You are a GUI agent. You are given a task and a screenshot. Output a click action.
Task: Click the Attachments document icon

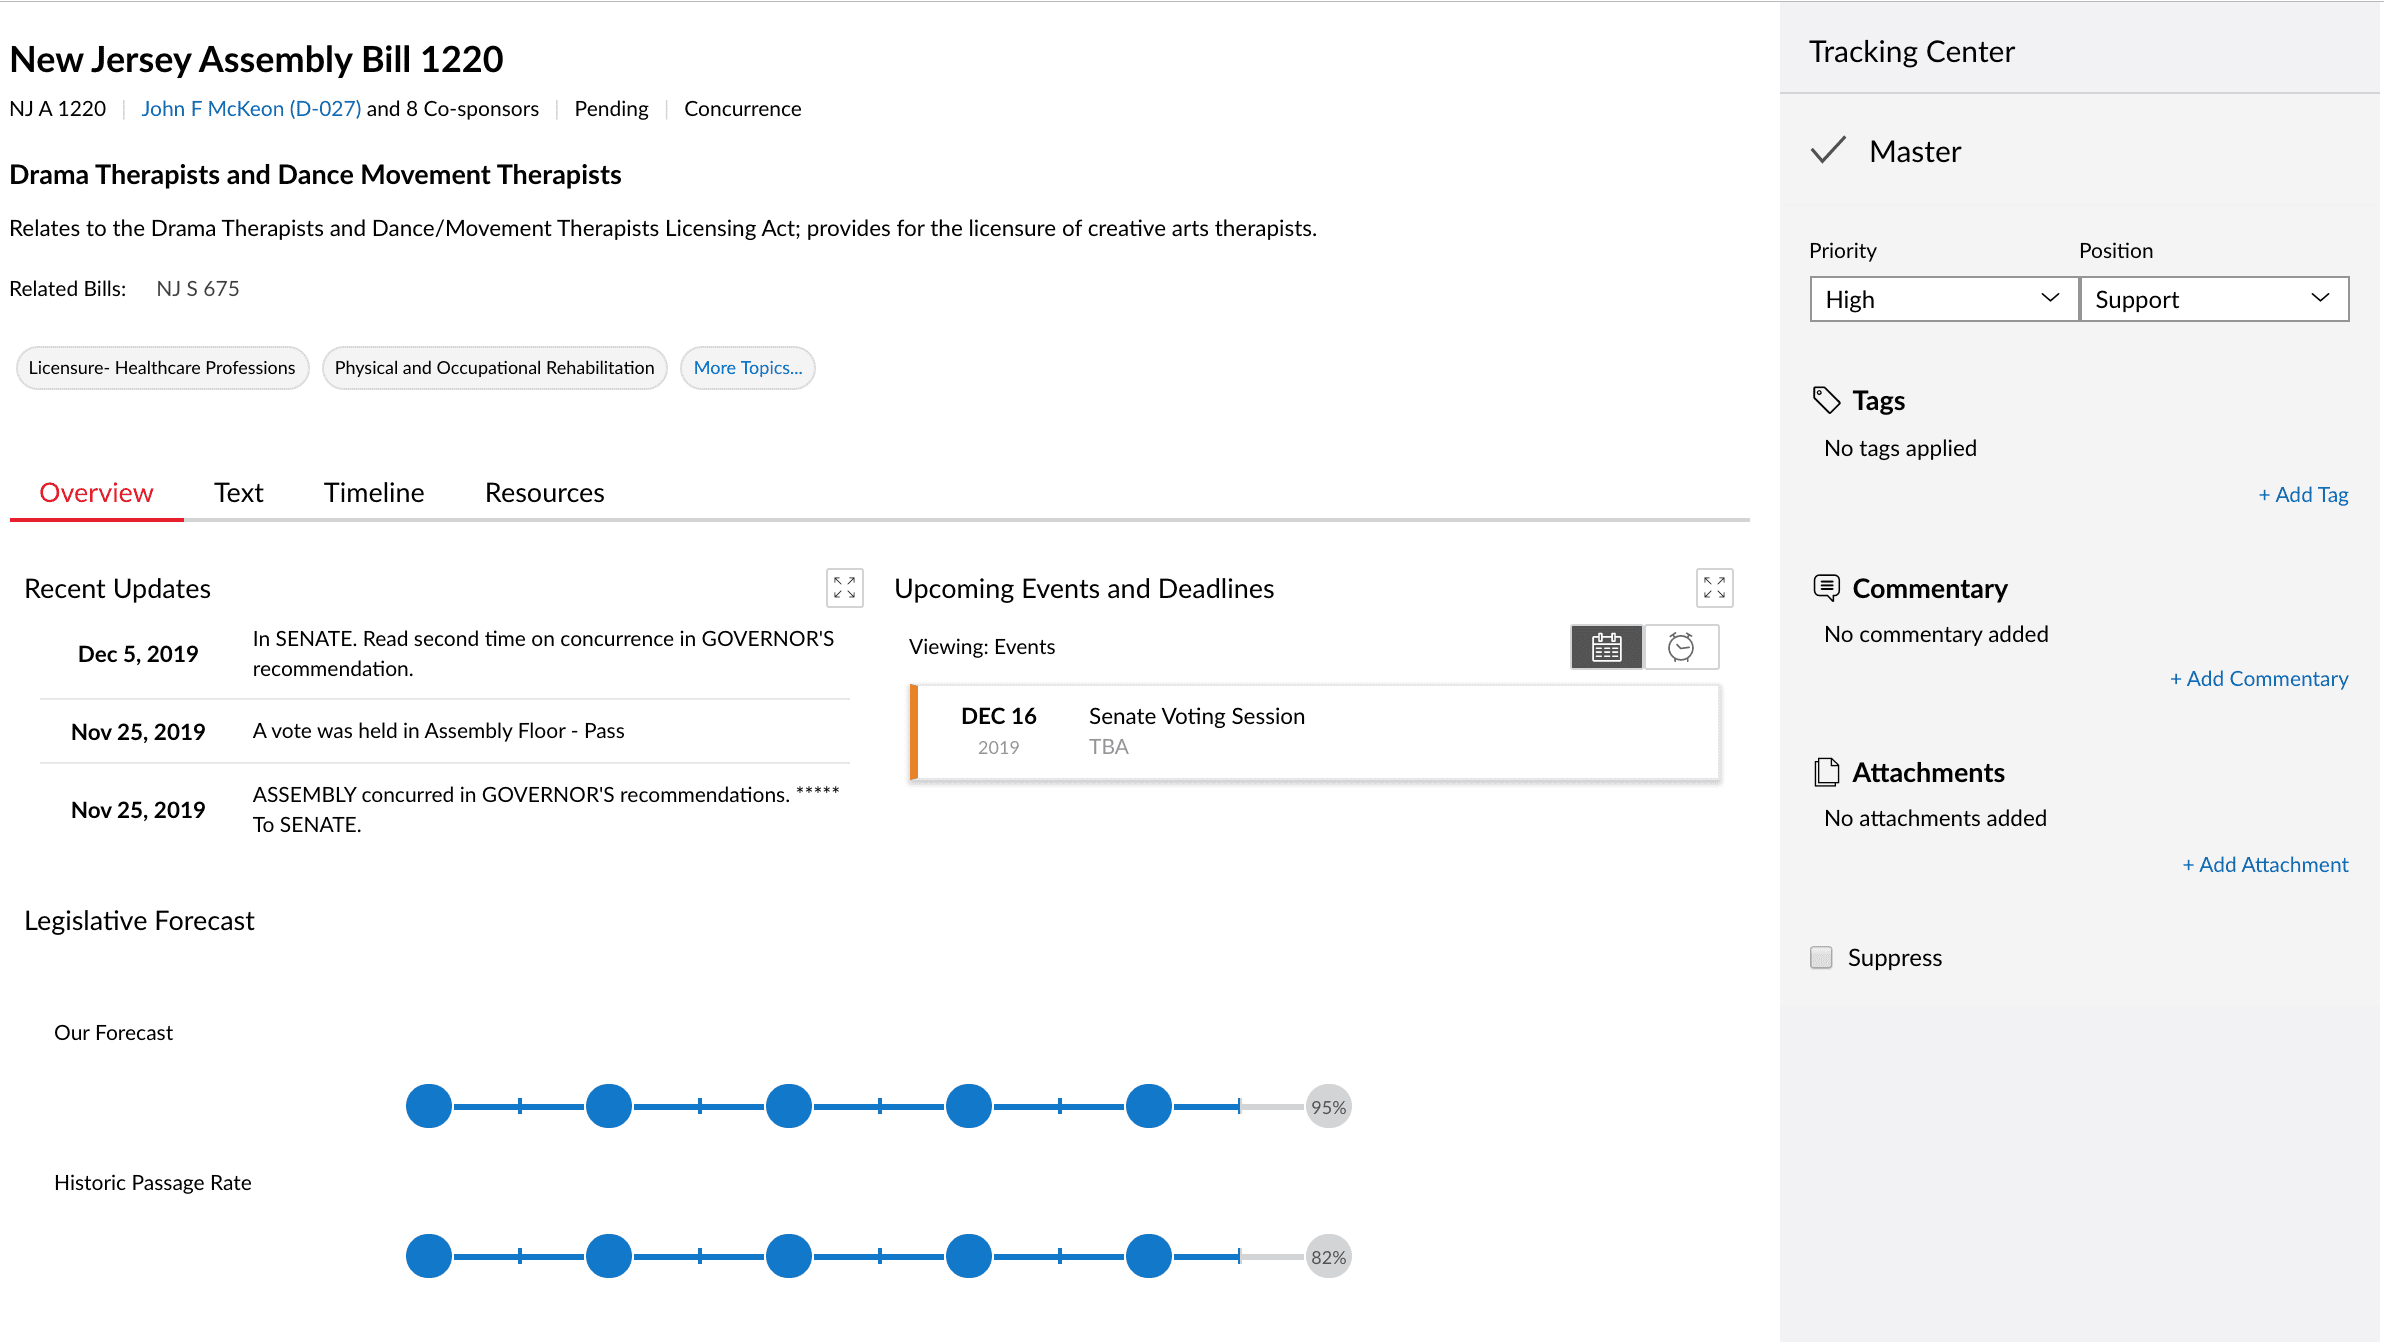[x=1826, y=772]
